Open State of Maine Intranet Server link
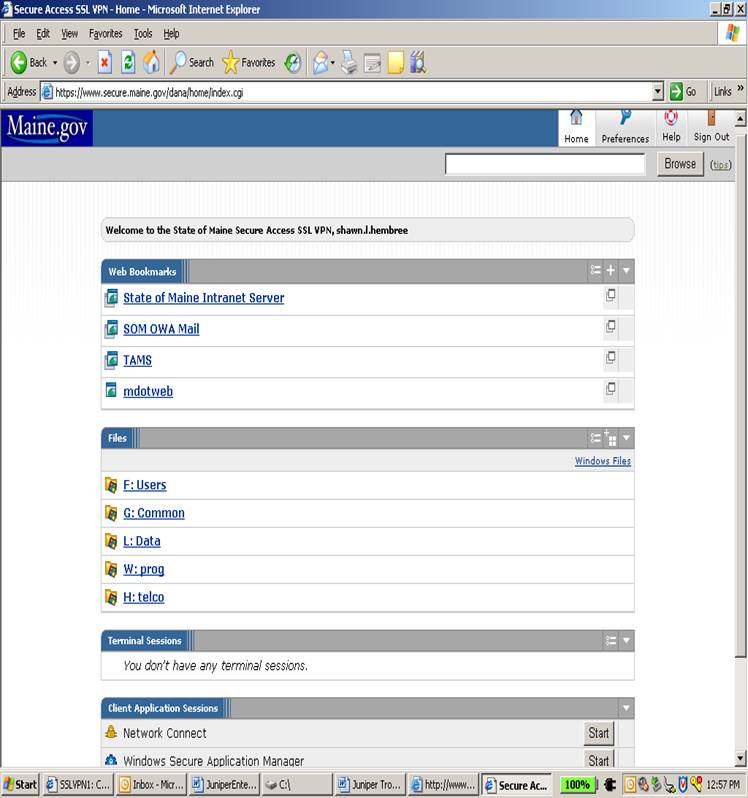The width and height of the screenshot is (748, 798). 204,298
